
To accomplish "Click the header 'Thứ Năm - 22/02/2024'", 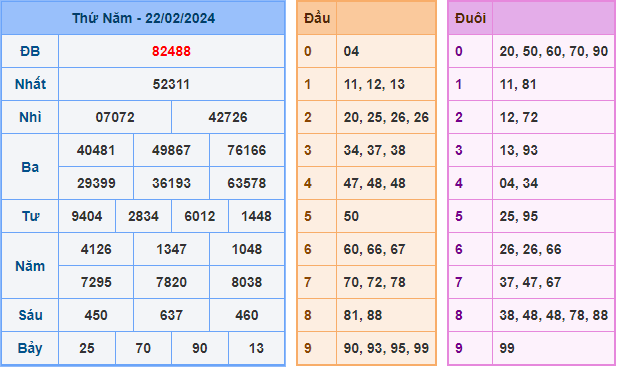I will 143,18.
